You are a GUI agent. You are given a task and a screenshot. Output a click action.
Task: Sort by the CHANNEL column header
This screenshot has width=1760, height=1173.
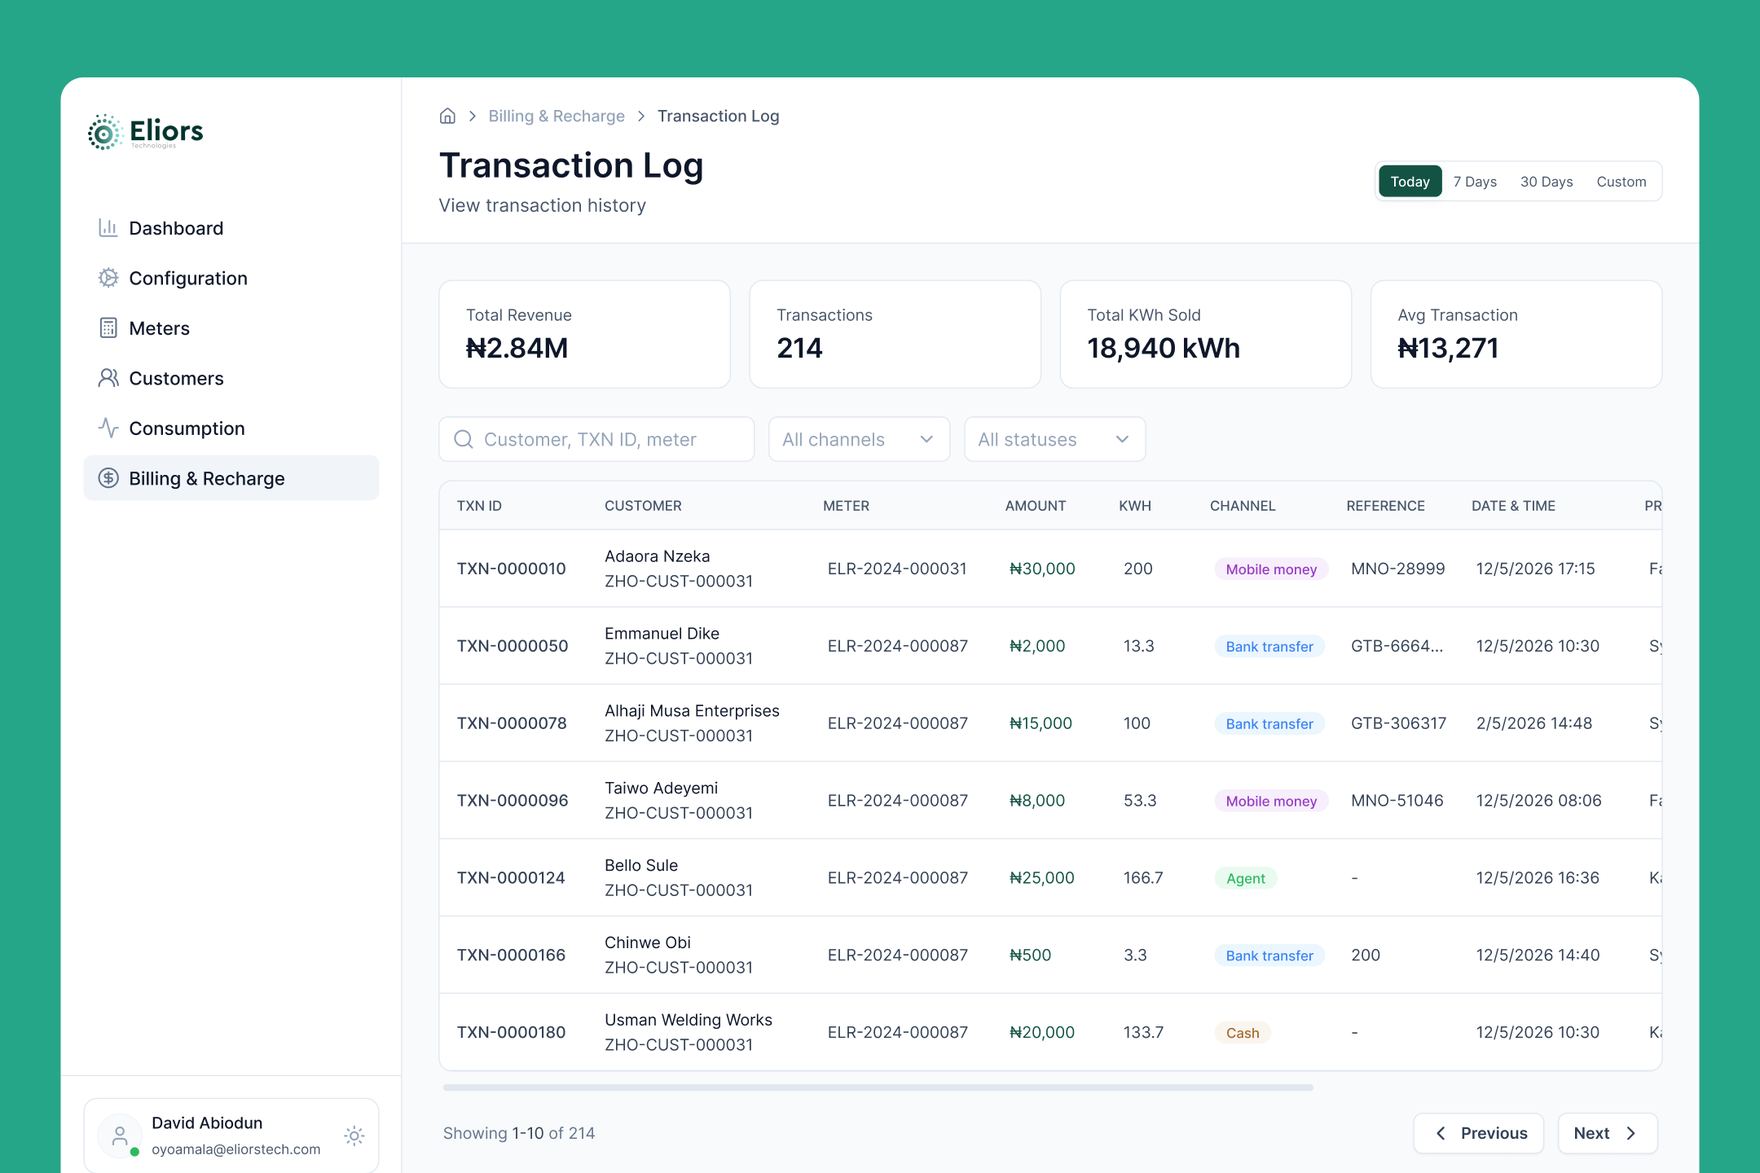[x=1242, y=506]
